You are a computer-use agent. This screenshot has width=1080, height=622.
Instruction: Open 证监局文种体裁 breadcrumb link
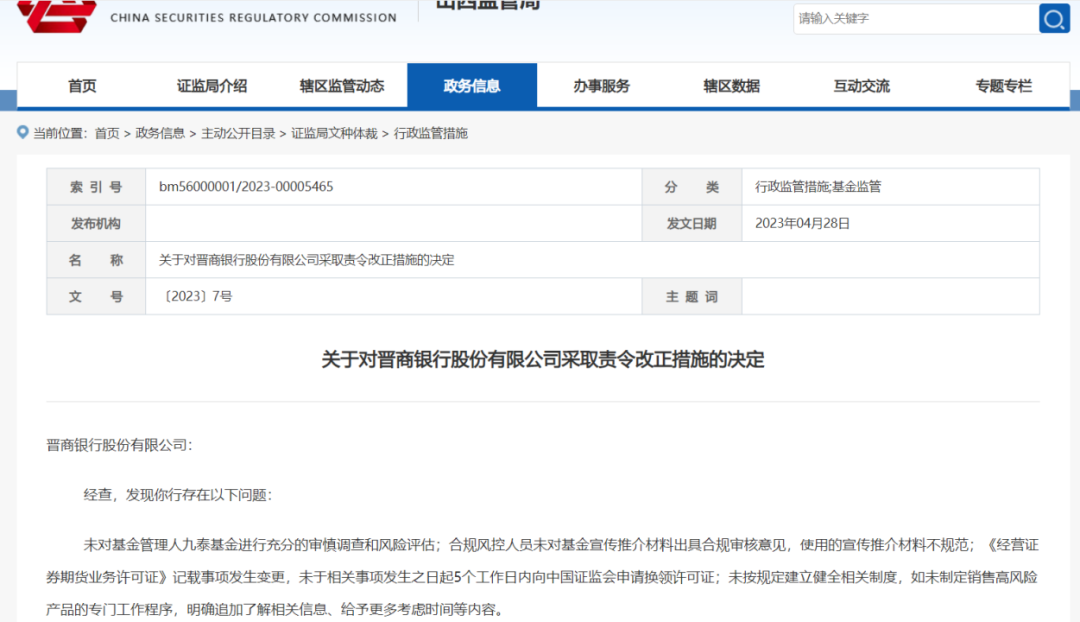334,133
